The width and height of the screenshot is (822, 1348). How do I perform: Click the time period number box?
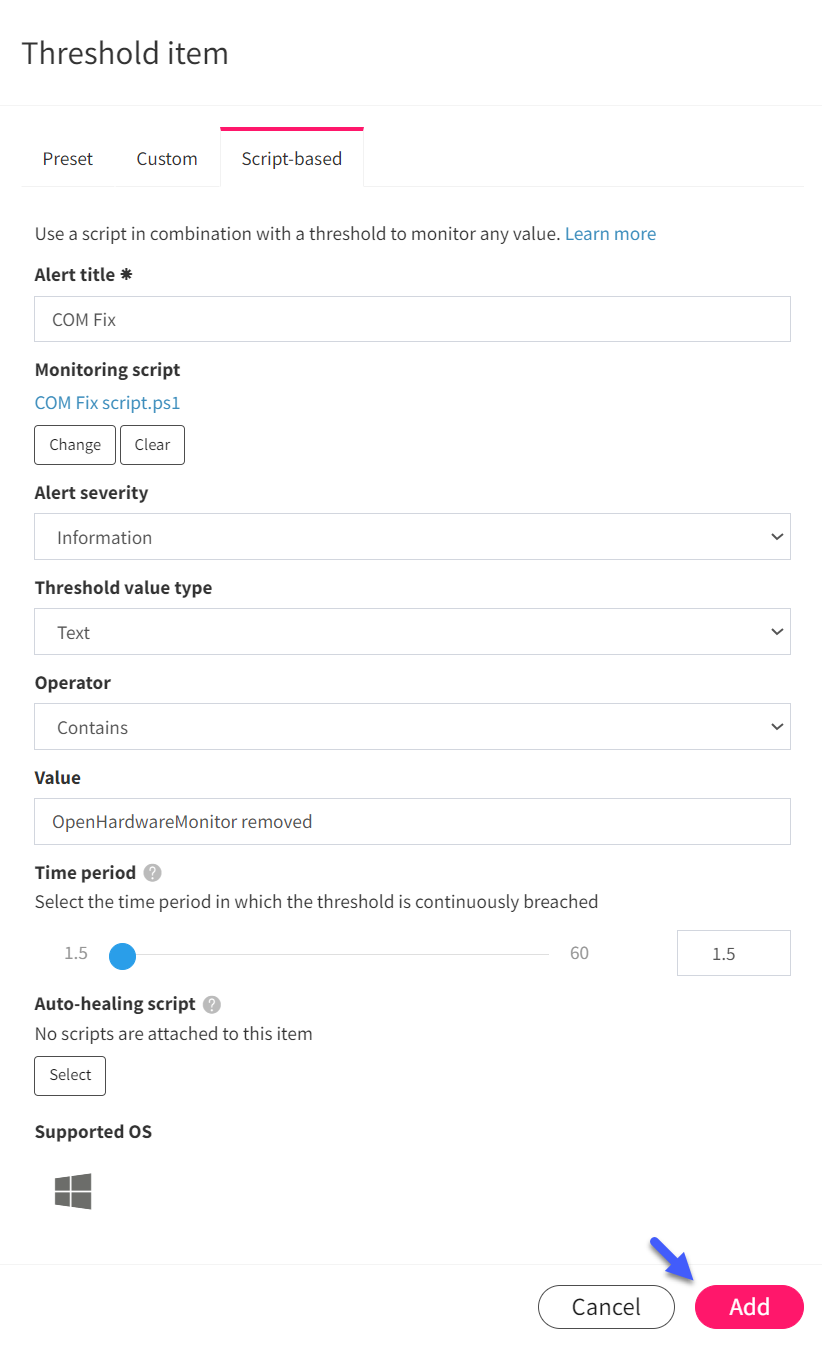(x=734, y=953)
